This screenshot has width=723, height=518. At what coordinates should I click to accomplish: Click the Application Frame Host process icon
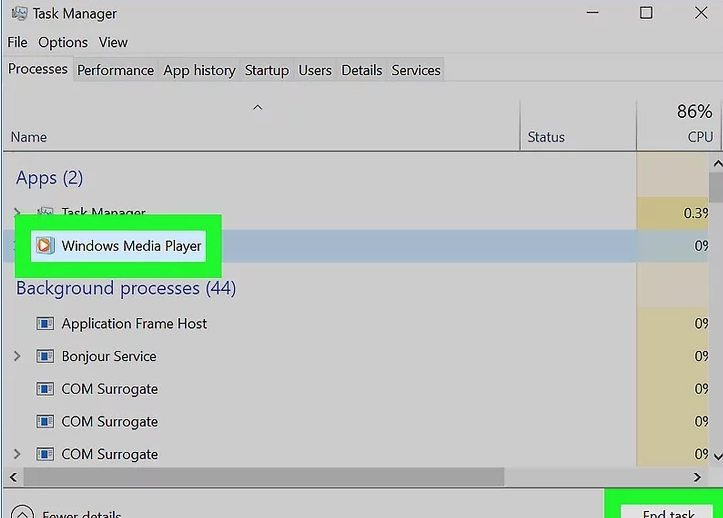click(45, 323)
